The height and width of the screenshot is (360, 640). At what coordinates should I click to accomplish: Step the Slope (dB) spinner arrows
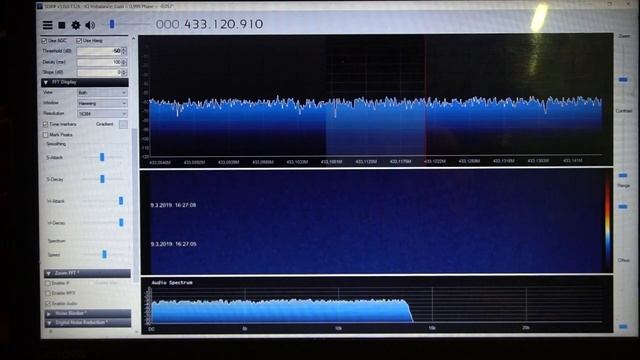(124, 72)
